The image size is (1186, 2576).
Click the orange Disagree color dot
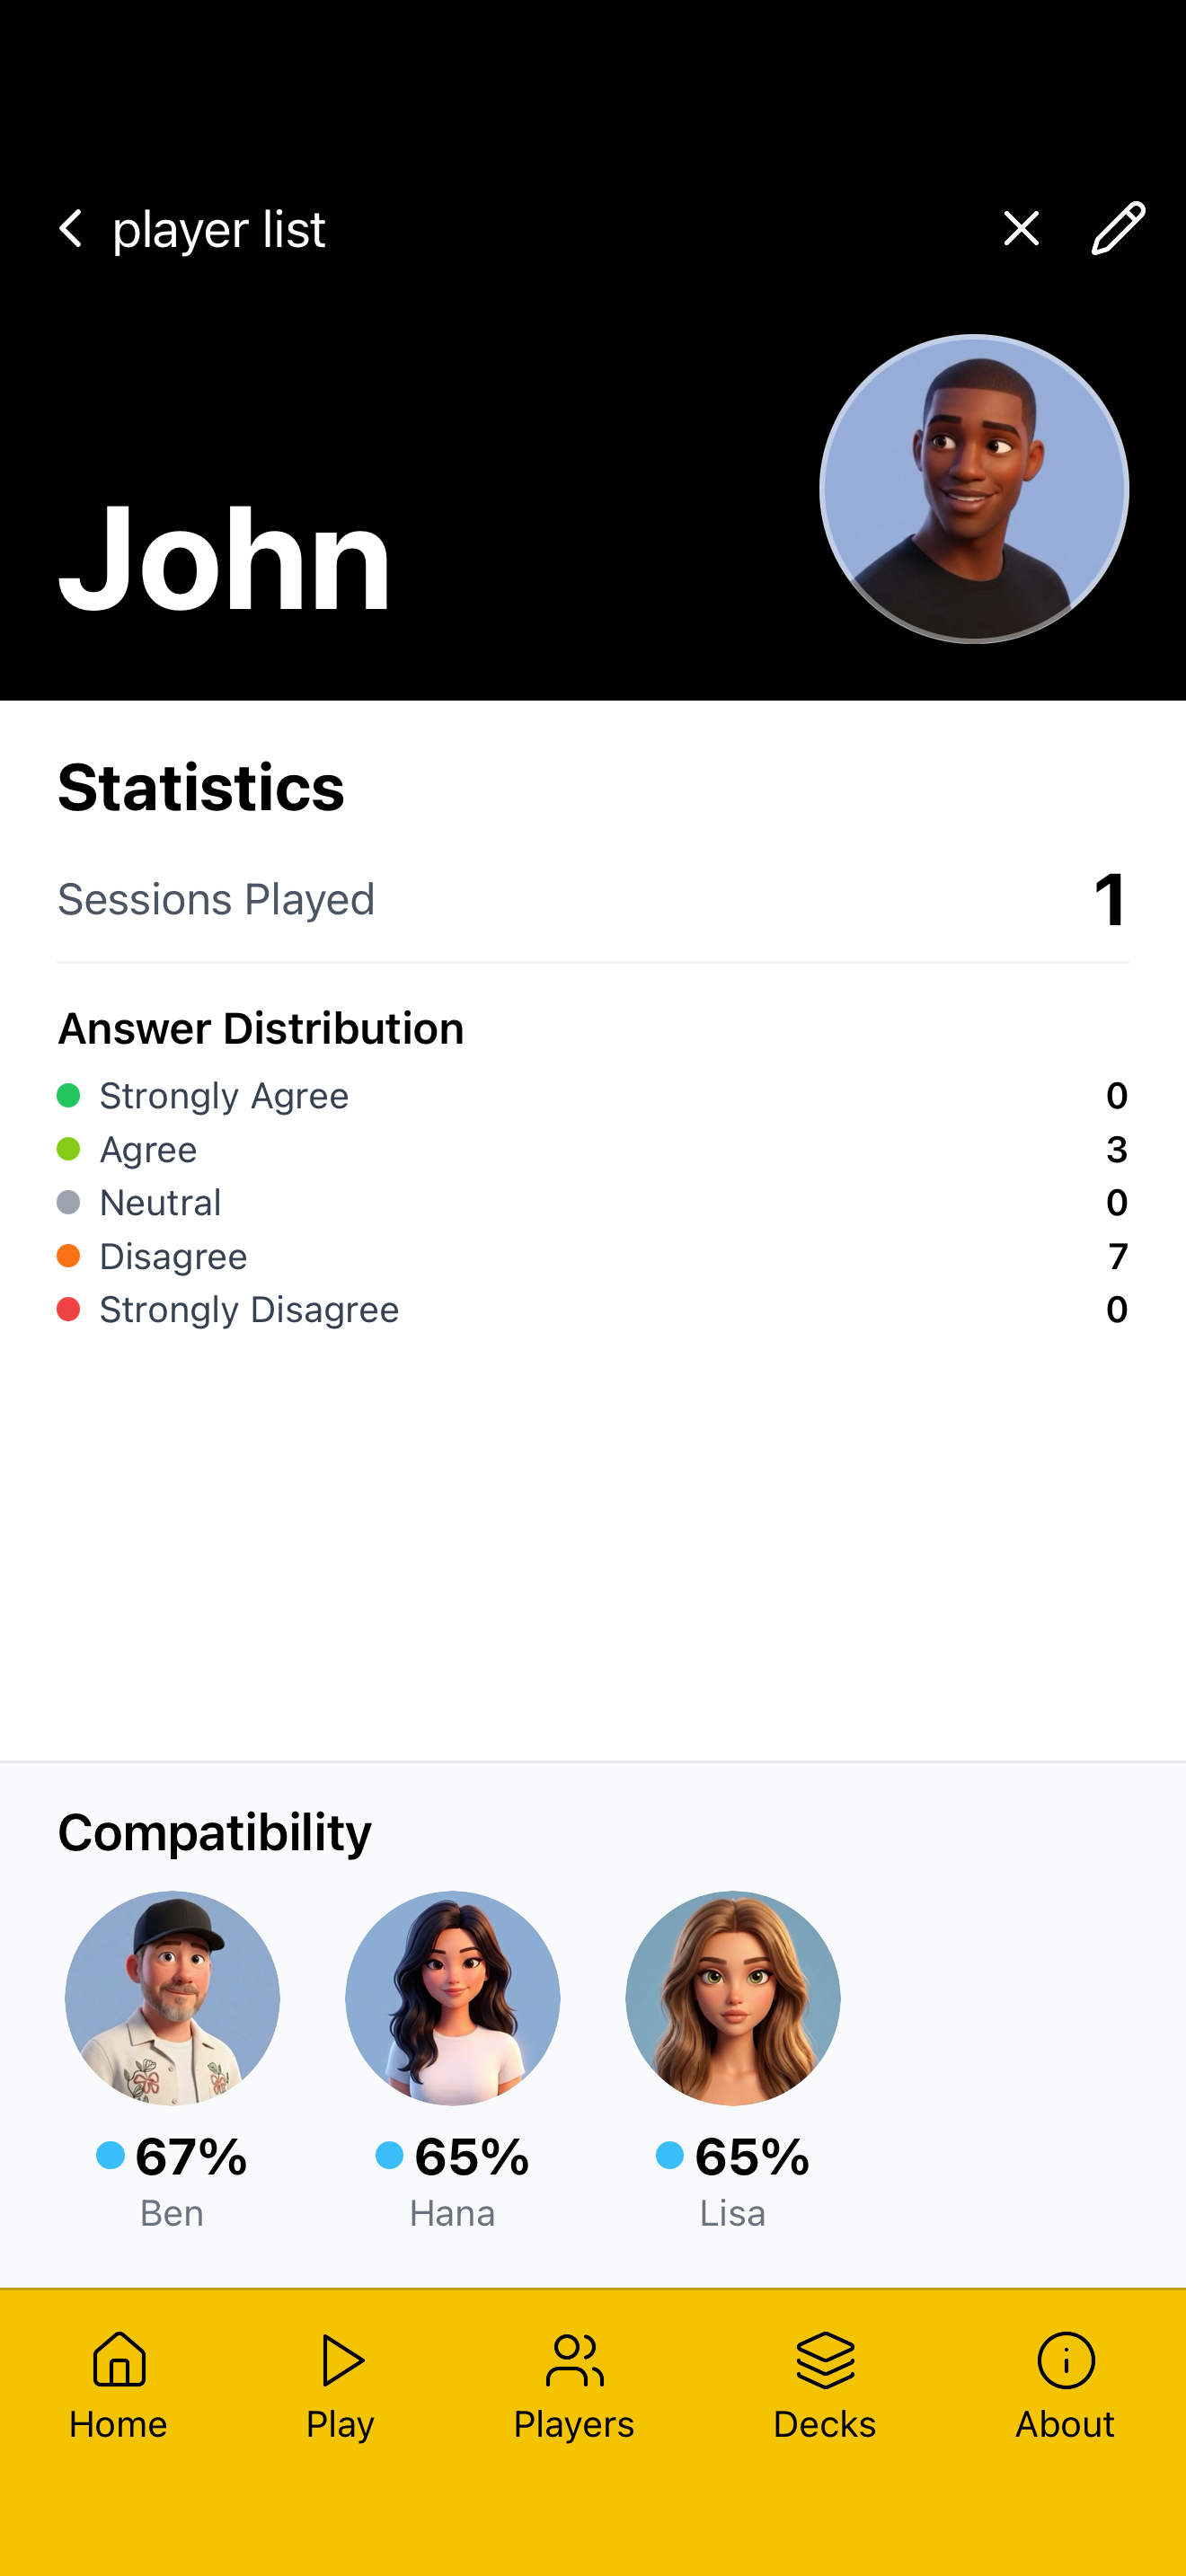(68, 1255)
